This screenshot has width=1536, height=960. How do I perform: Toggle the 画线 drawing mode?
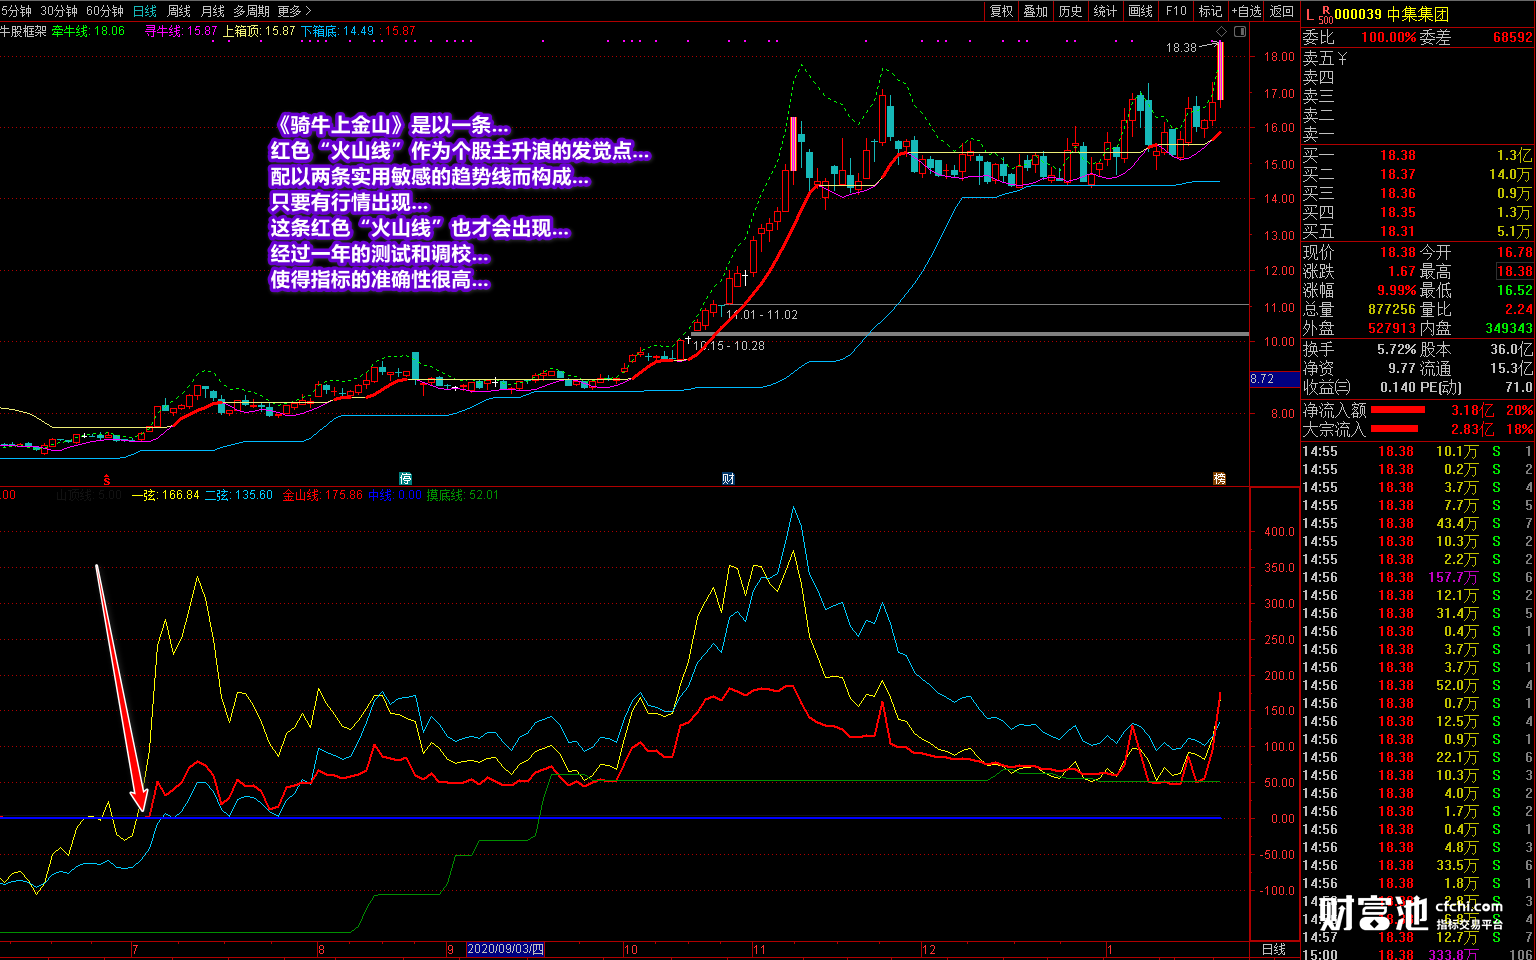(x=1140, y=11)
